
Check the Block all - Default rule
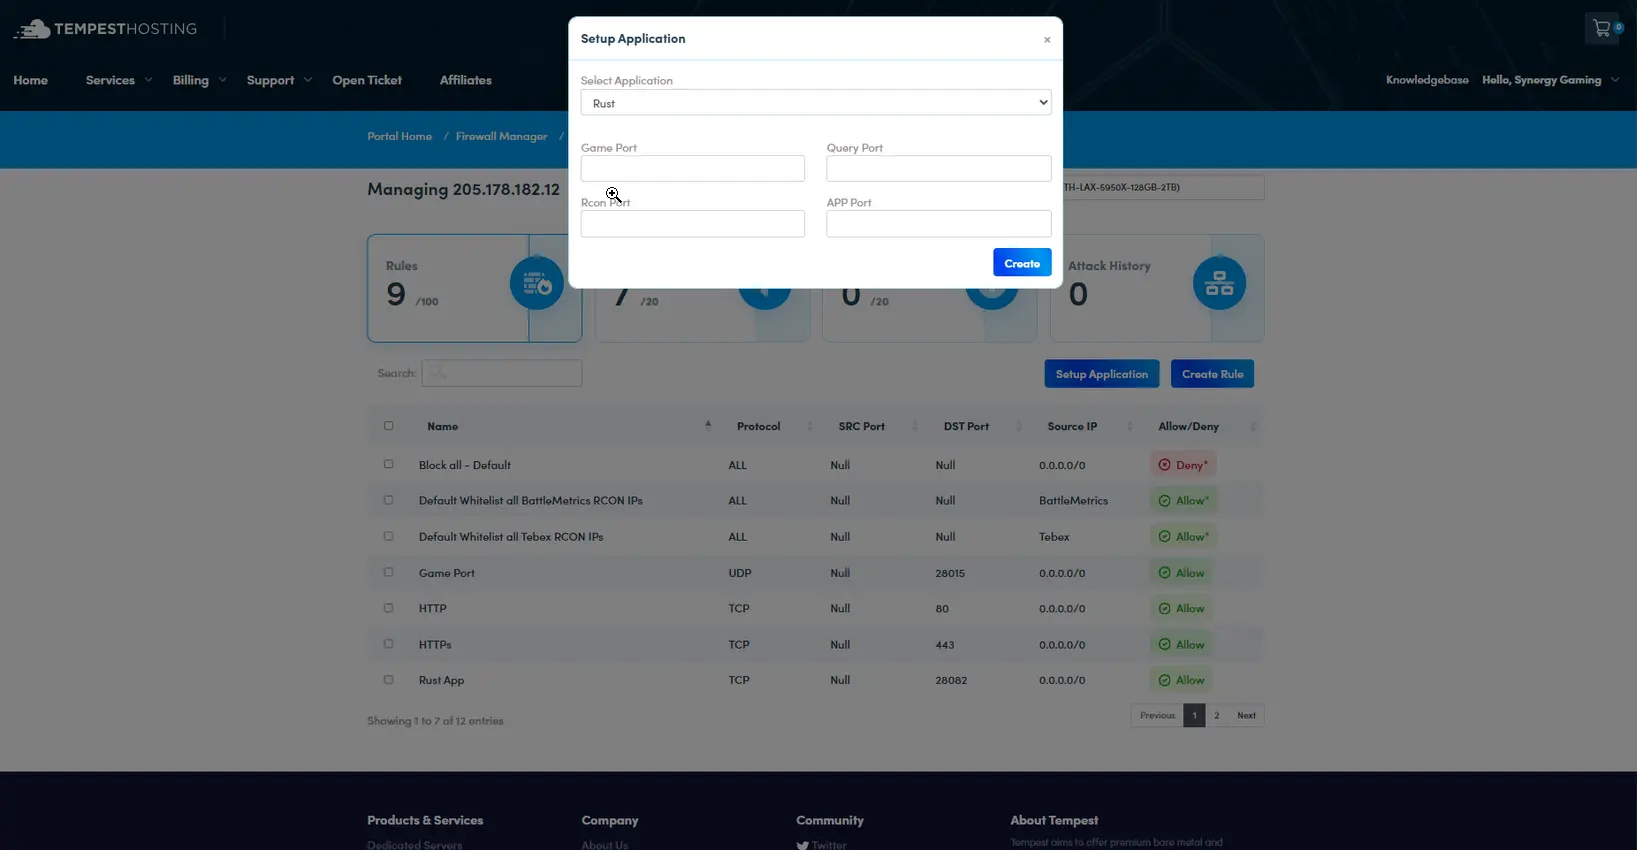click(389, 464)
